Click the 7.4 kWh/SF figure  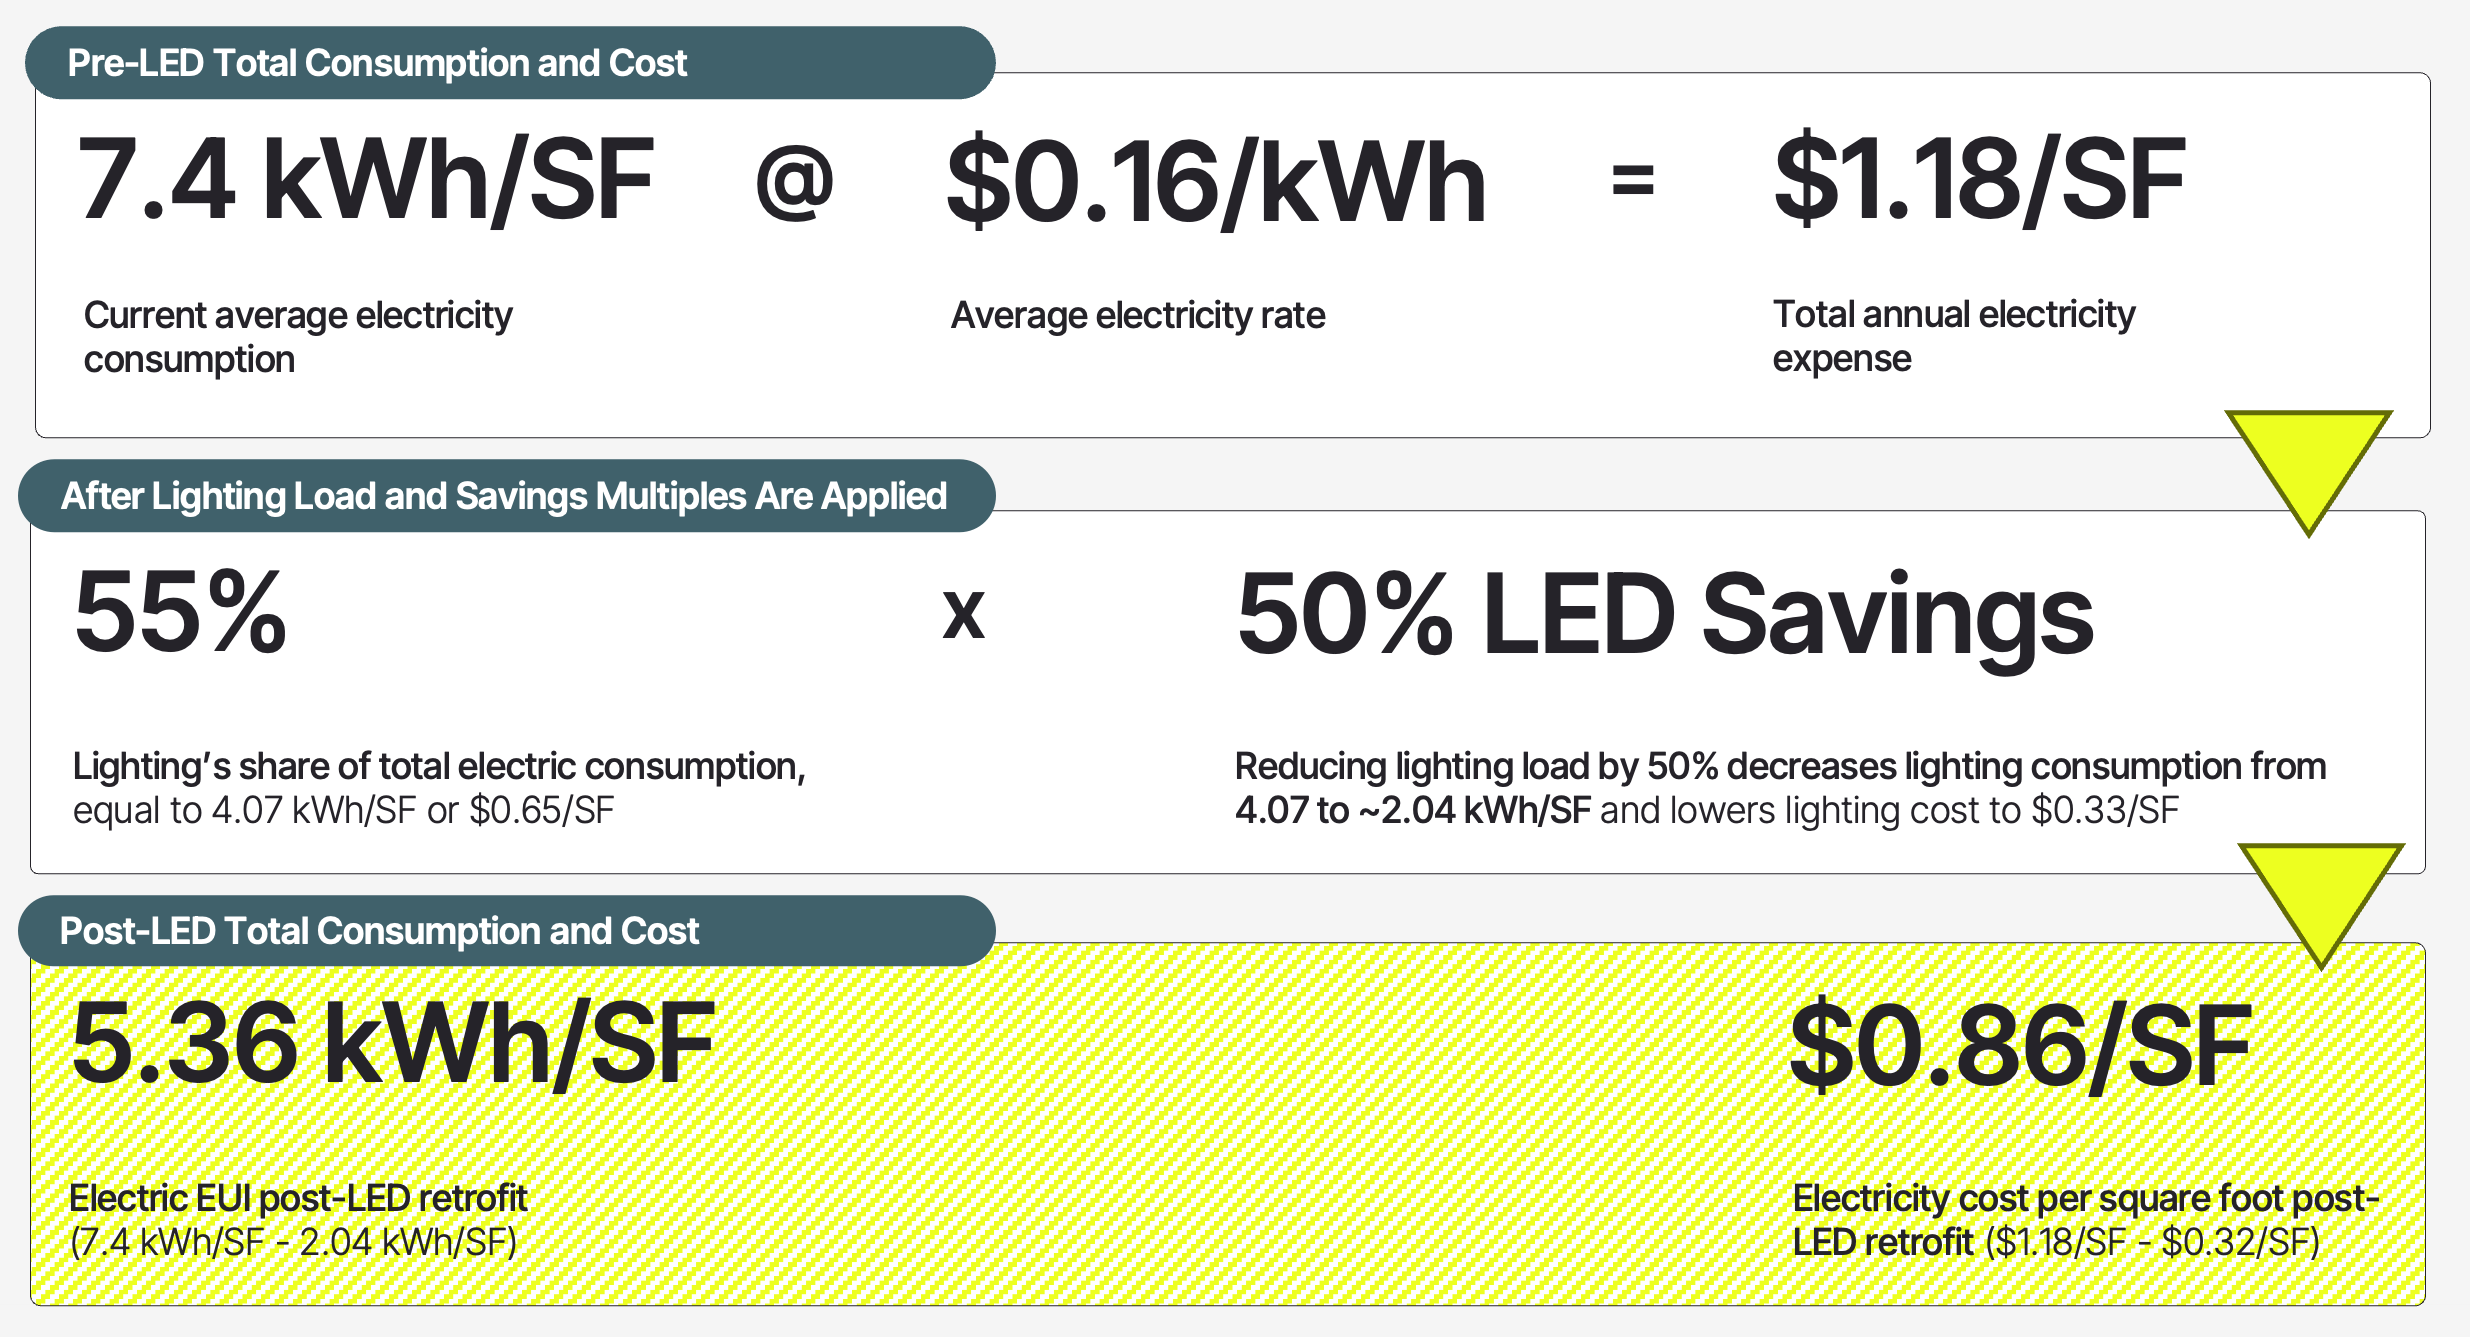pos(366,180)
